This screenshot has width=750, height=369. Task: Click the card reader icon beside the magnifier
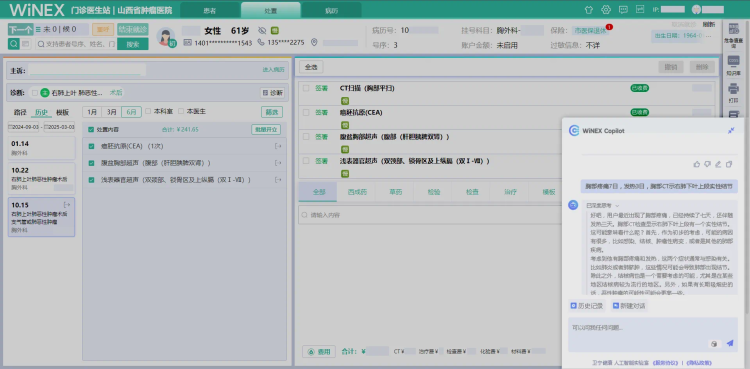coord(26,44)
